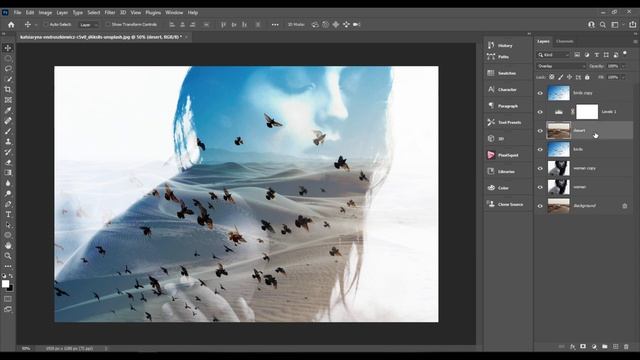Open the Opacity value dropdown arrow
Screen dimensions: 640x360
pyautogui.click(x=623, y=66)
